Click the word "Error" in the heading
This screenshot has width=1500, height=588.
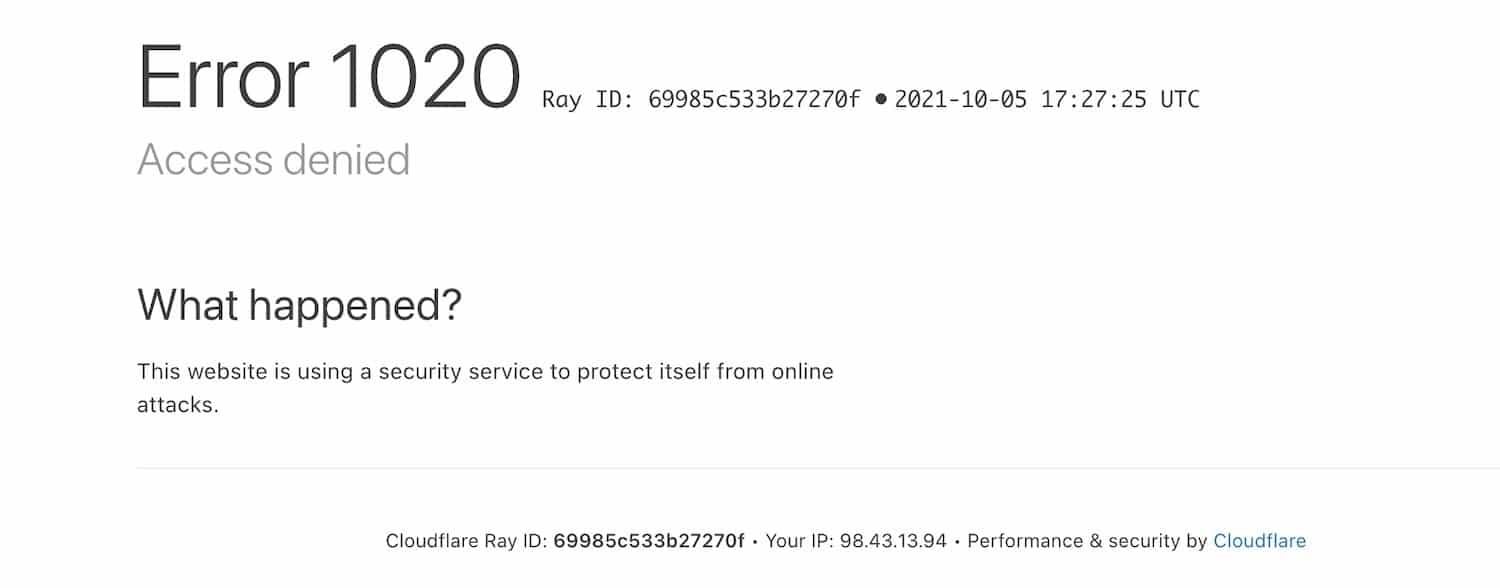click(222, 78)
